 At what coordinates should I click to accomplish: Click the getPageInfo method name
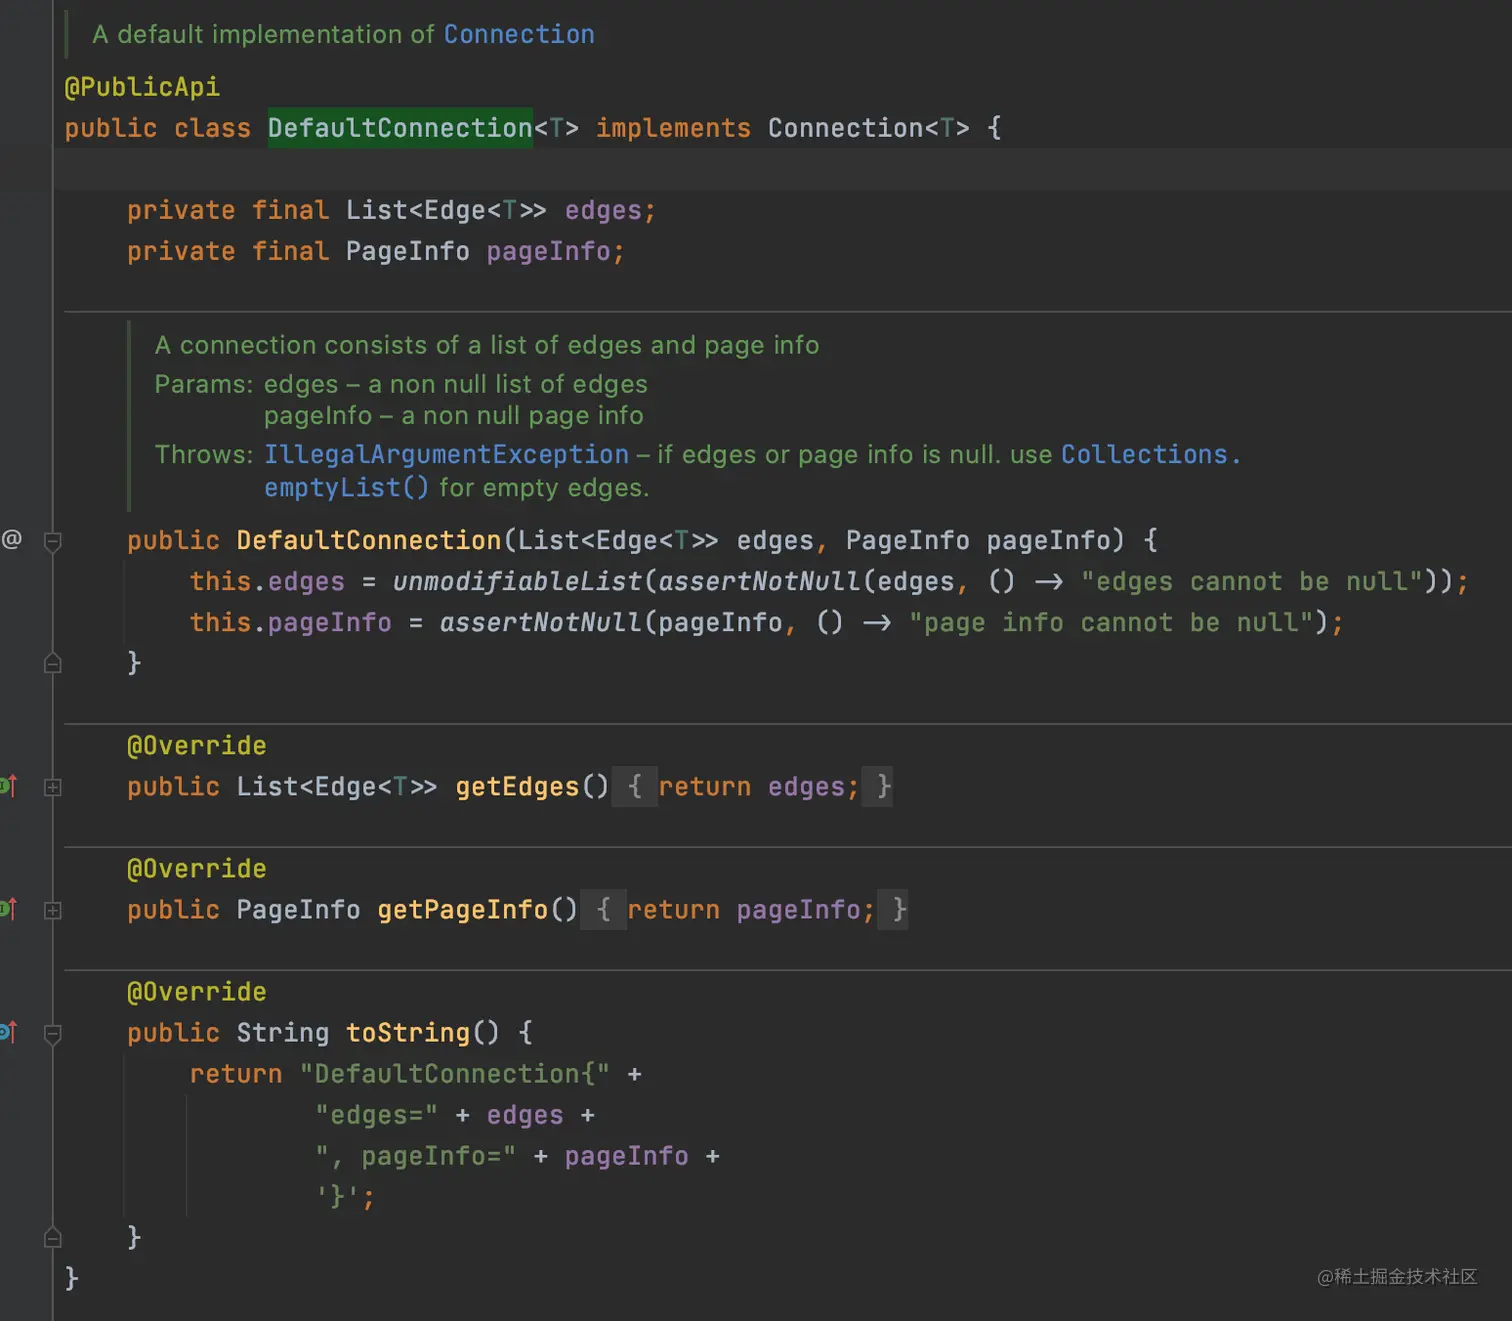463,910
